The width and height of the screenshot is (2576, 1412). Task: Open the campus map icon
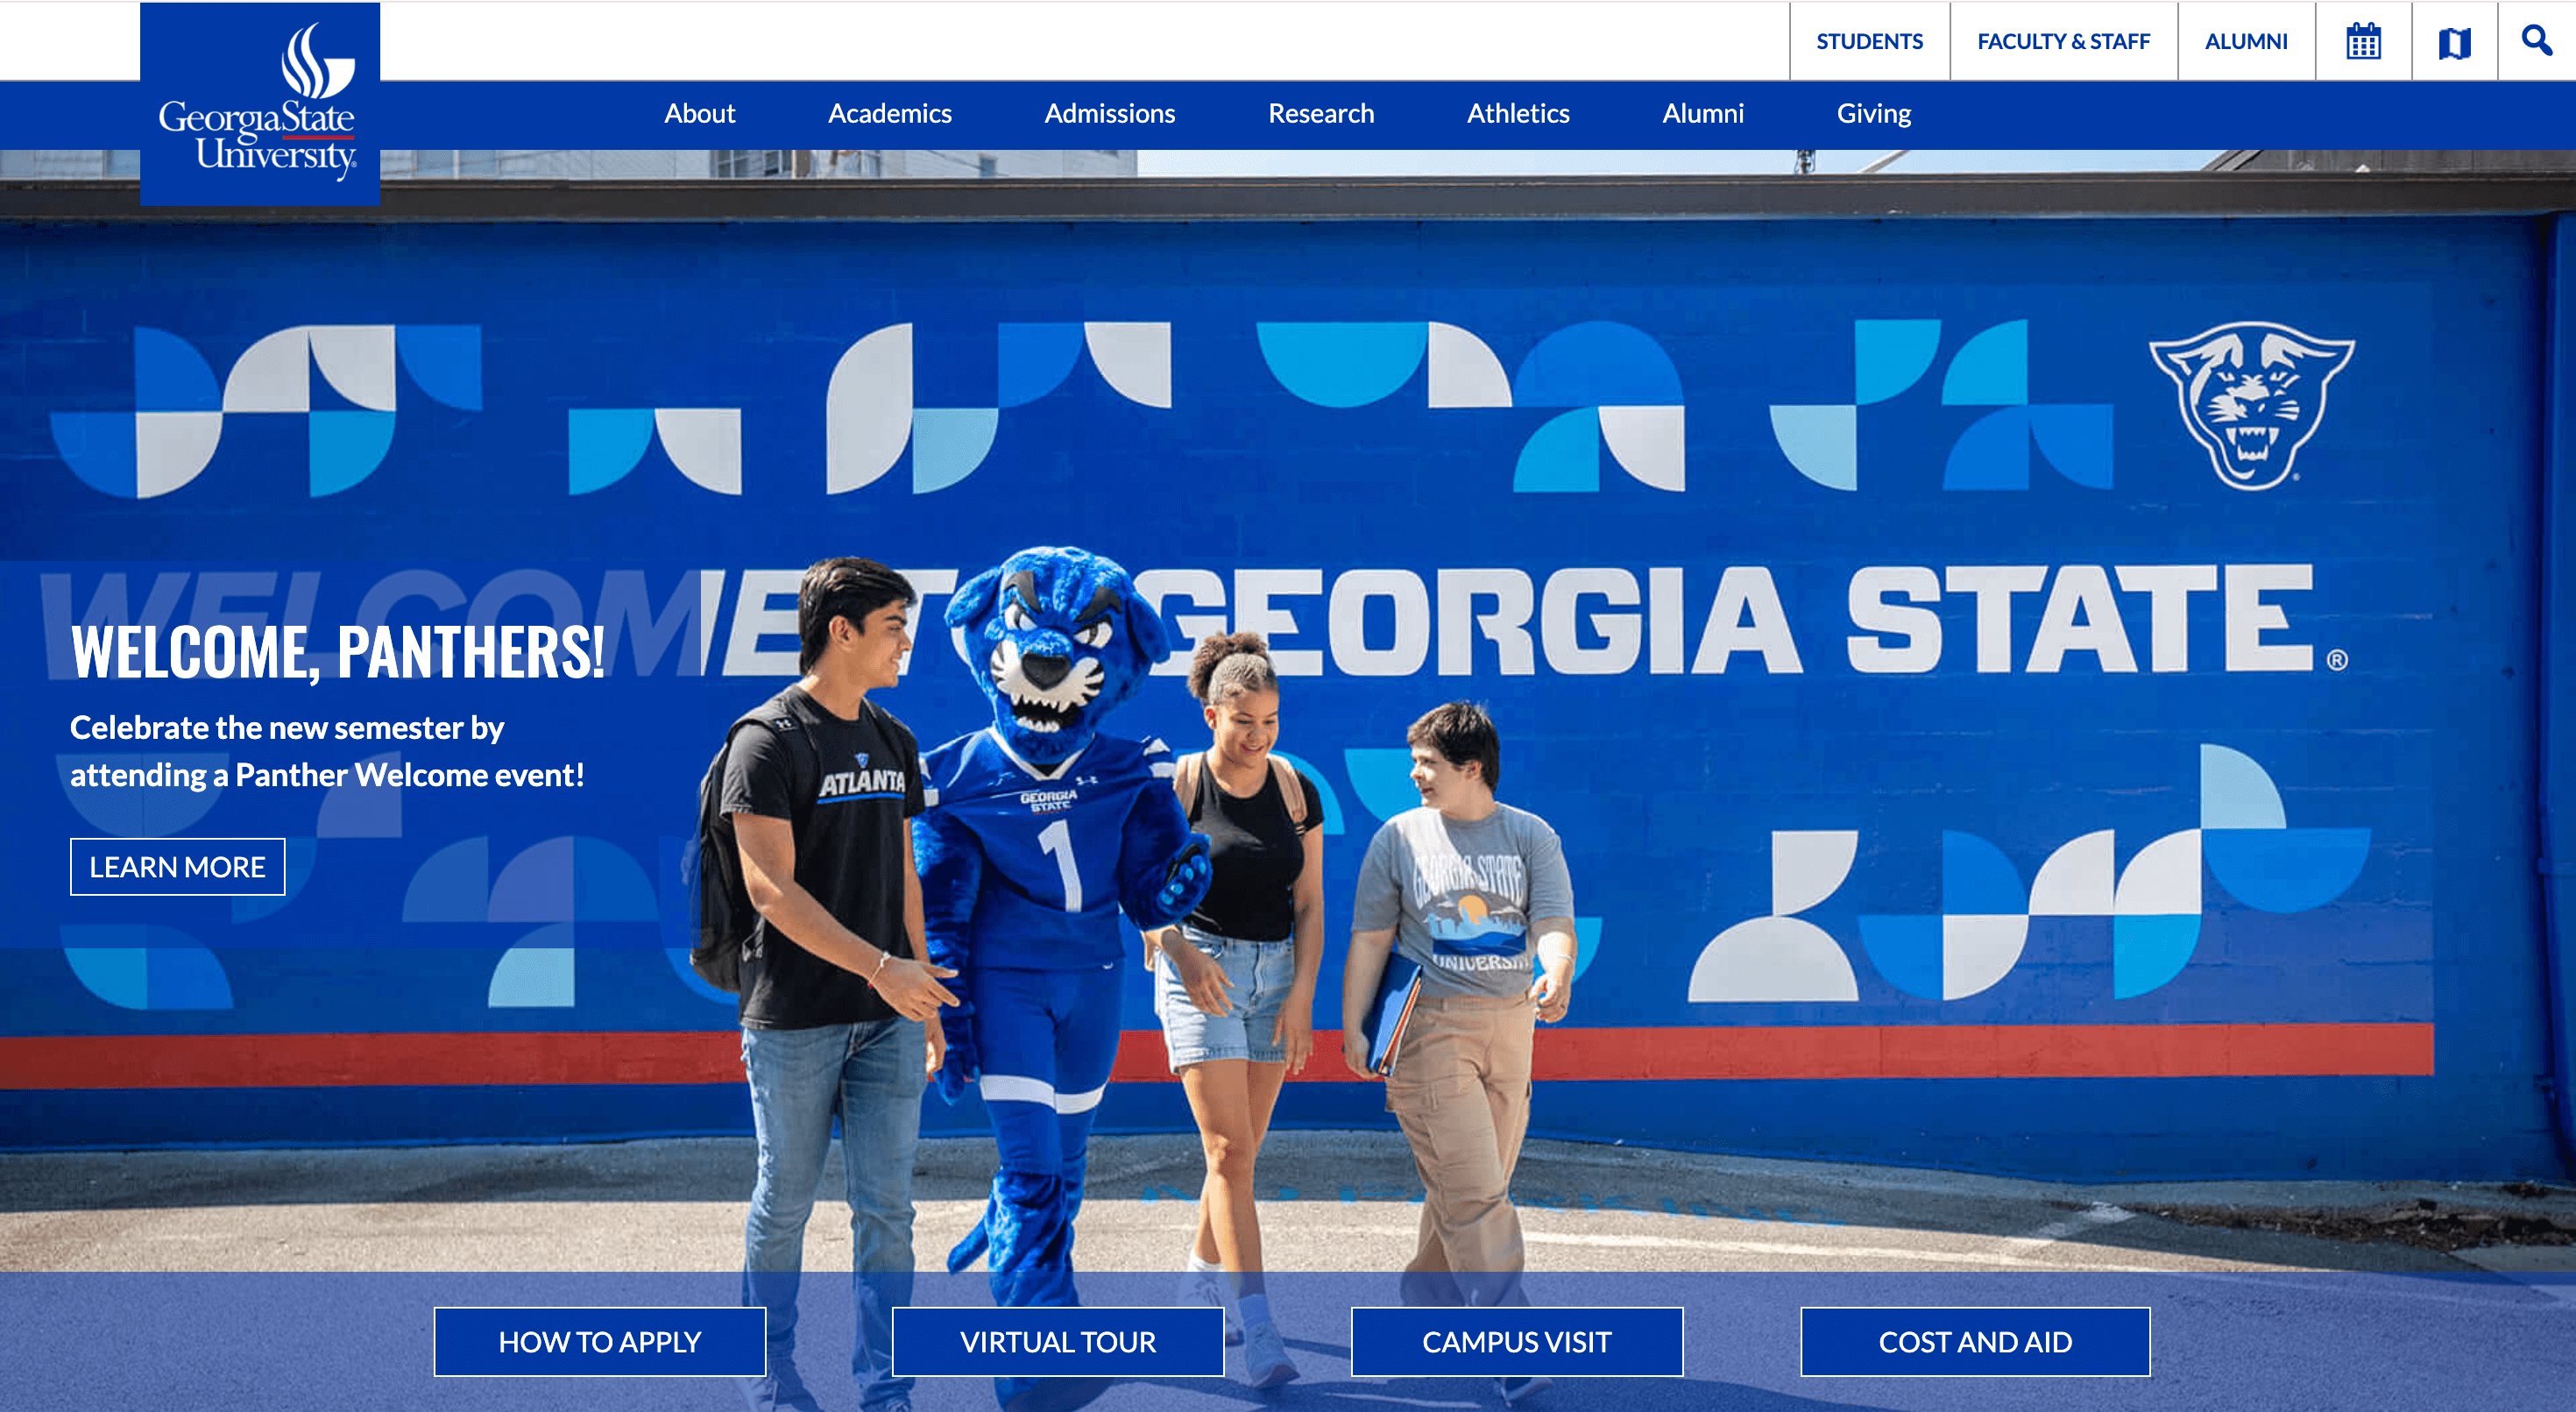pos(2454,43)
